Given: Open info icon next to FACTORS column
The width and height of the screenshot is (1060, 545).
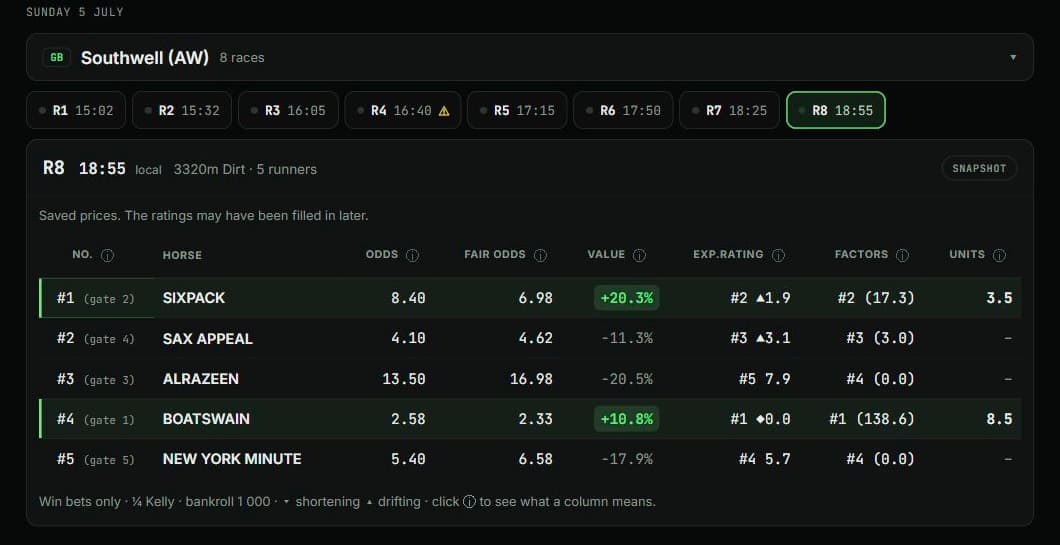Looking at the screenshot, I should coord(902,256).
